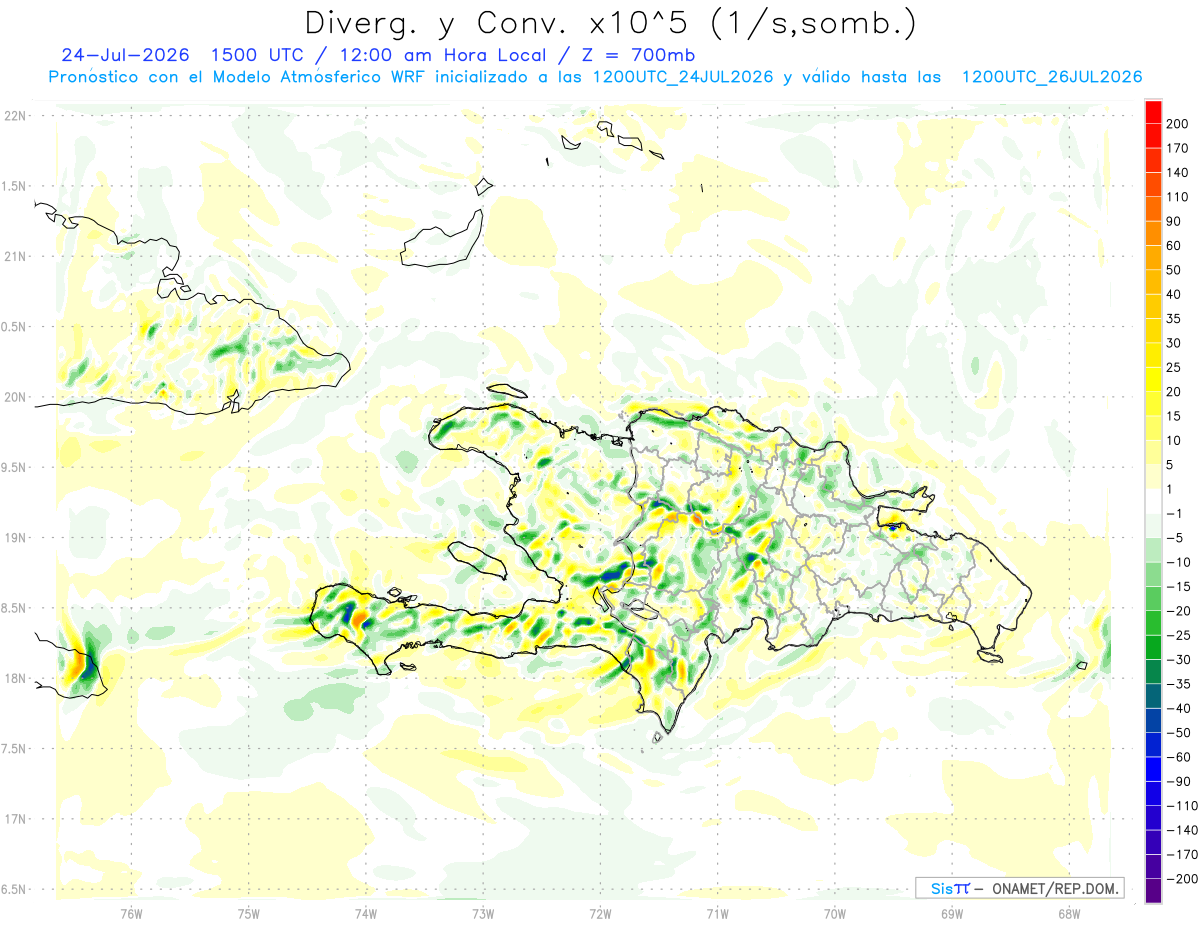This screenshot has height=927, width=1200.
Task: Click the longitude label "68W"
Action: coord(1069,914)
